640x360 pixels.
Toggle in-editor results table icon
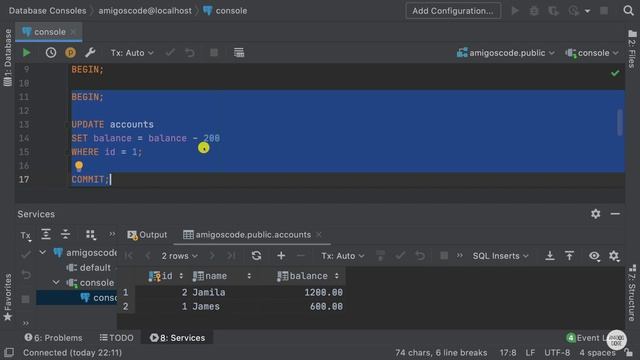pos(239,53)
